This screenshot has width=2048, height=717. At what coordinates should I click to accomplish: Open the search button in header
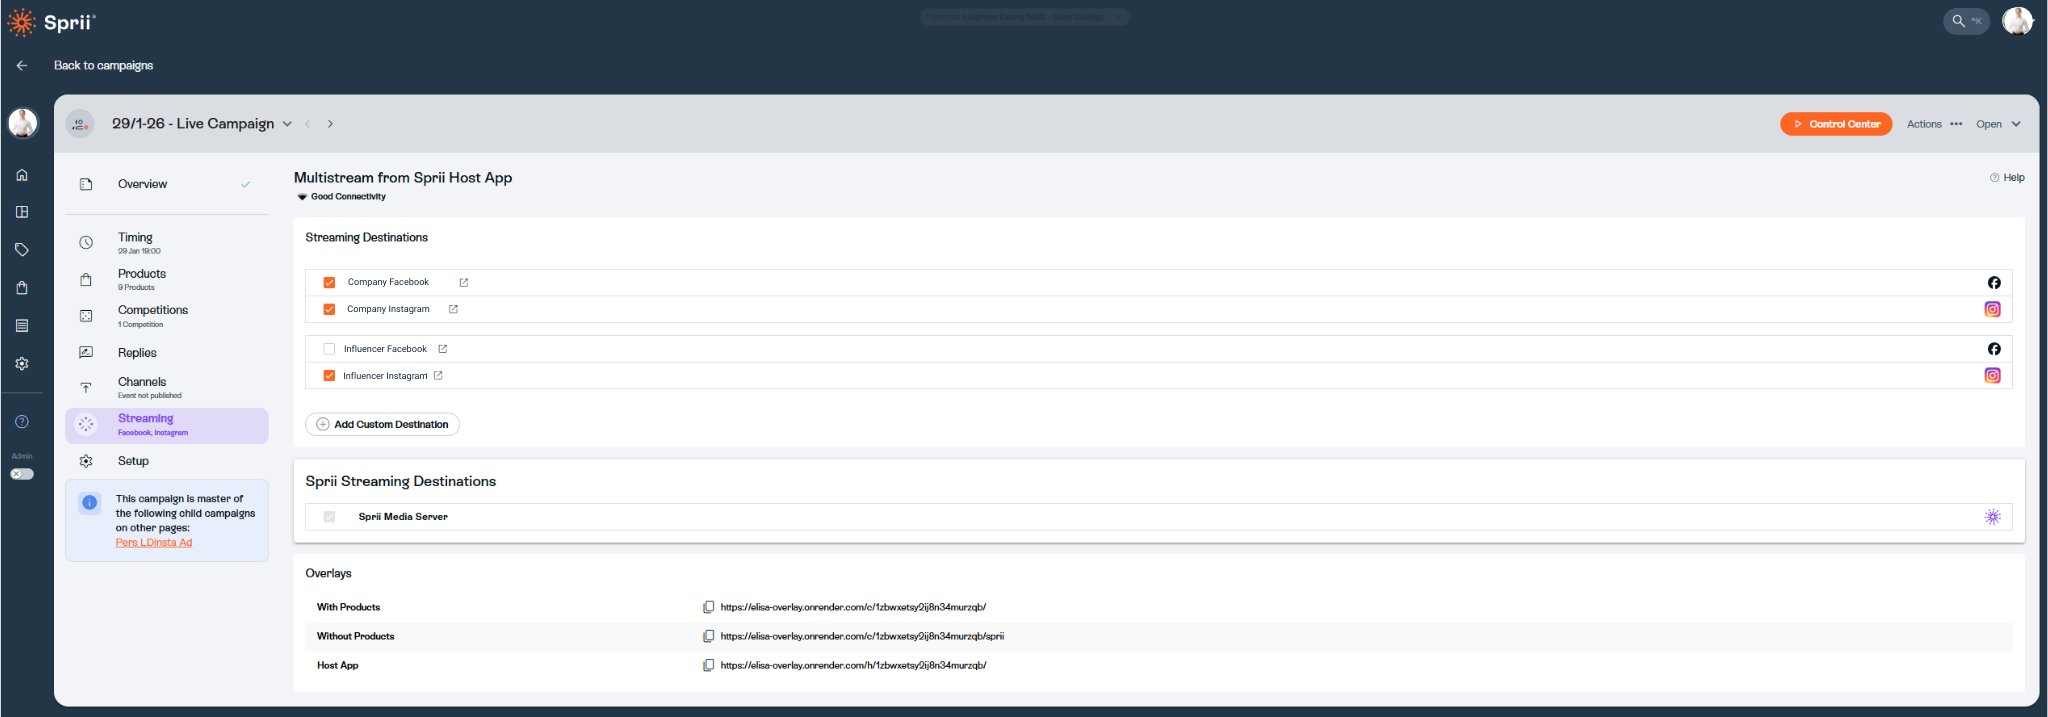coord(1966,20)
